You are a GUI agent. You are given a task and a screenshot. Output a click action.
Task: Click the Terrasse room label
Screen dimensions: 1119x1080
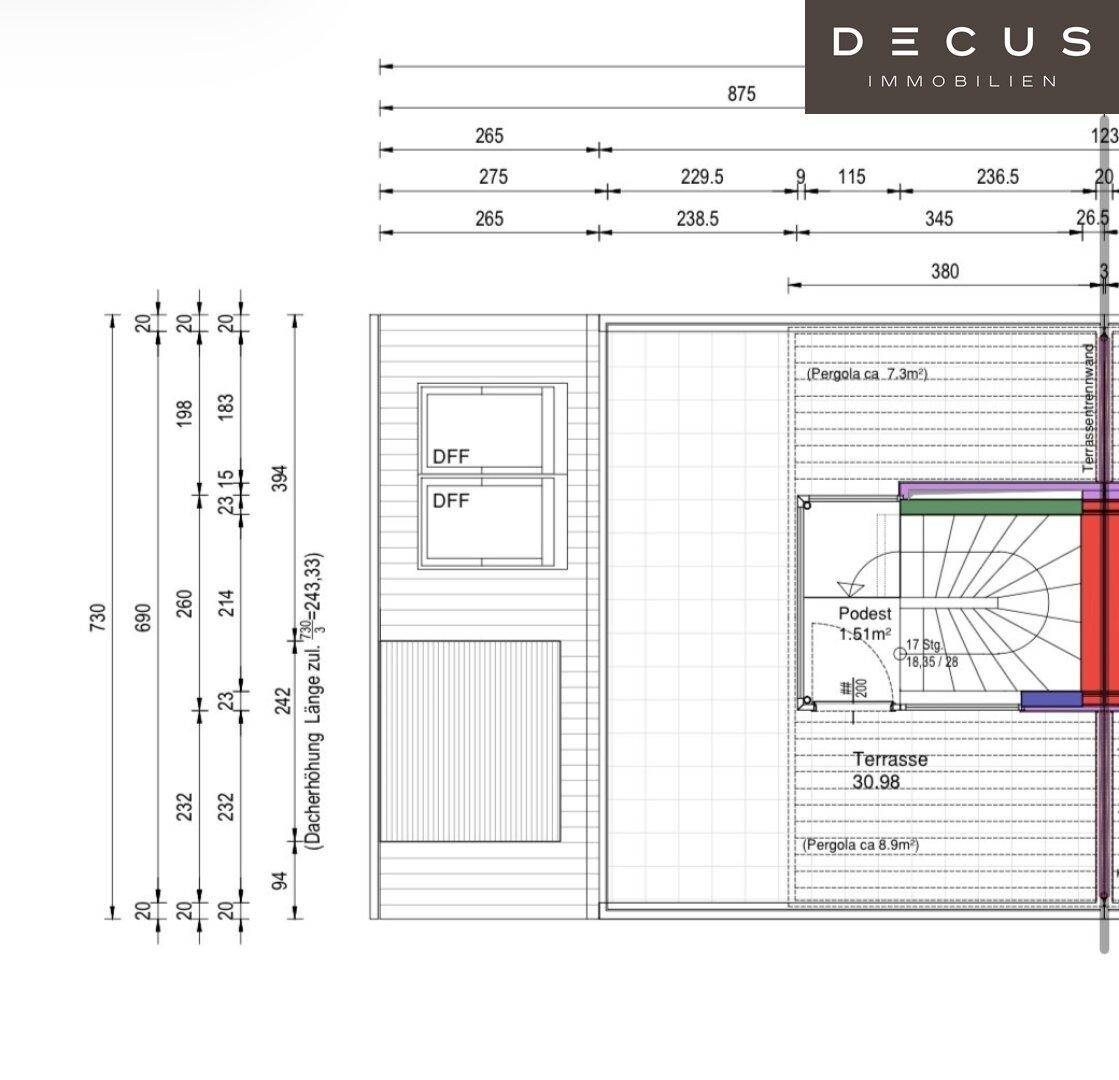pyautogui.click(x=890, y=759)
